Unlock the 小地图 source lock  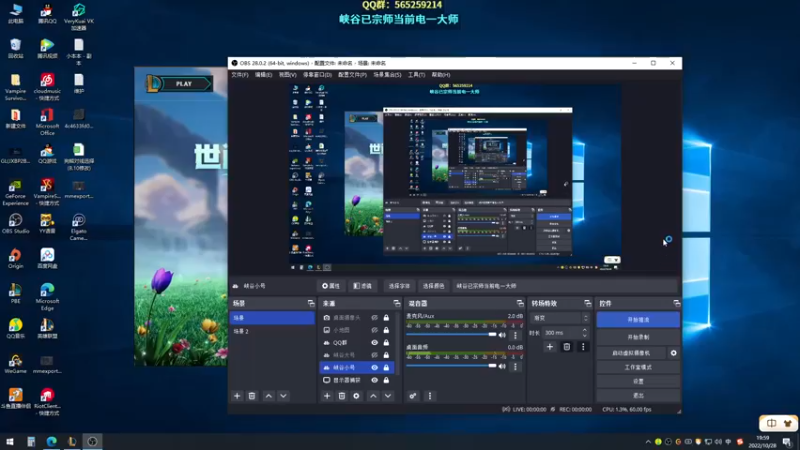[386, 330]
